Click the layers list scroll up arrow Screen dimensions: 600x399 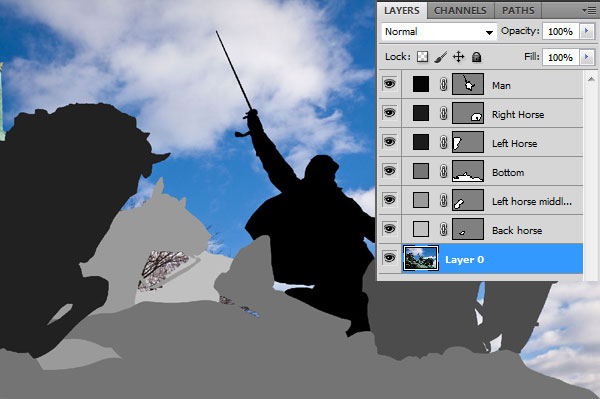(591, 79)
